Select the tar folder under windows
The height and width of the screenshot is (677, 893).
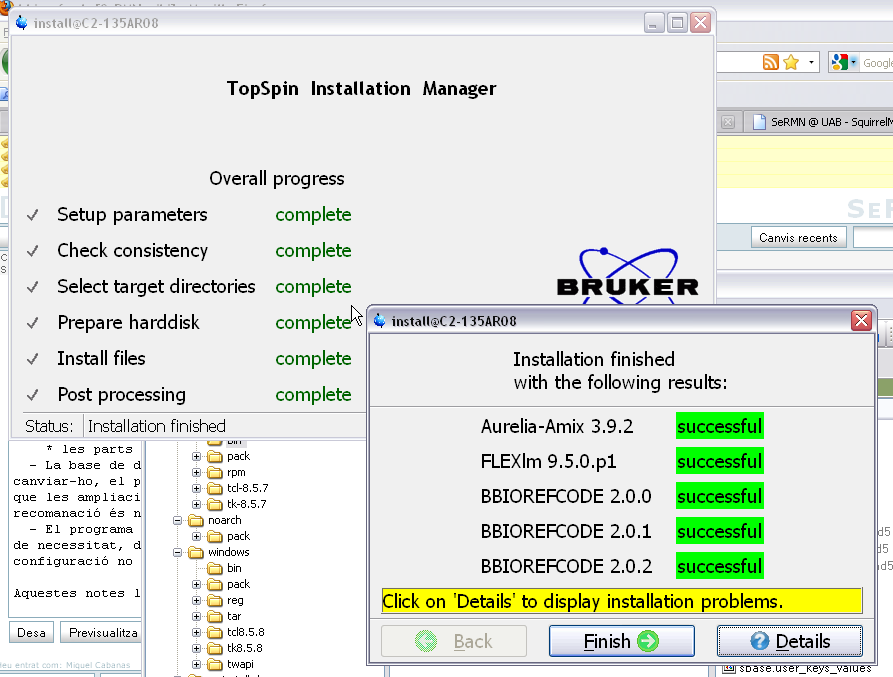click(x=234, y=616)
